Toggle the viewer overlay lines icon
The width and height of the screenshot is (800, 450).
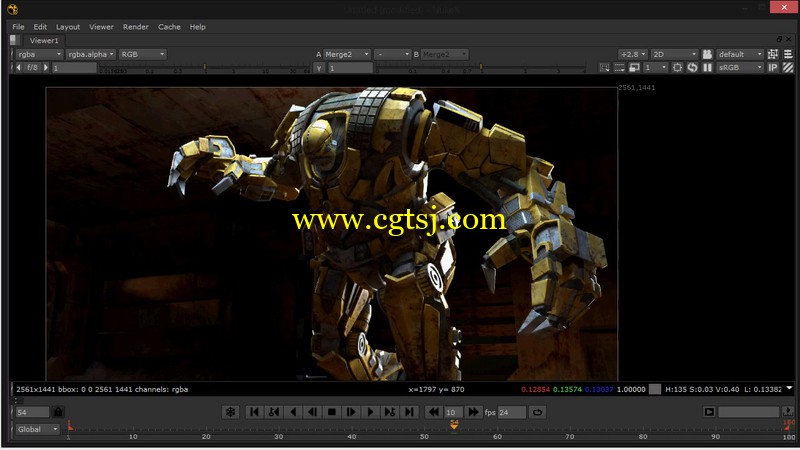tap(788, 54)
